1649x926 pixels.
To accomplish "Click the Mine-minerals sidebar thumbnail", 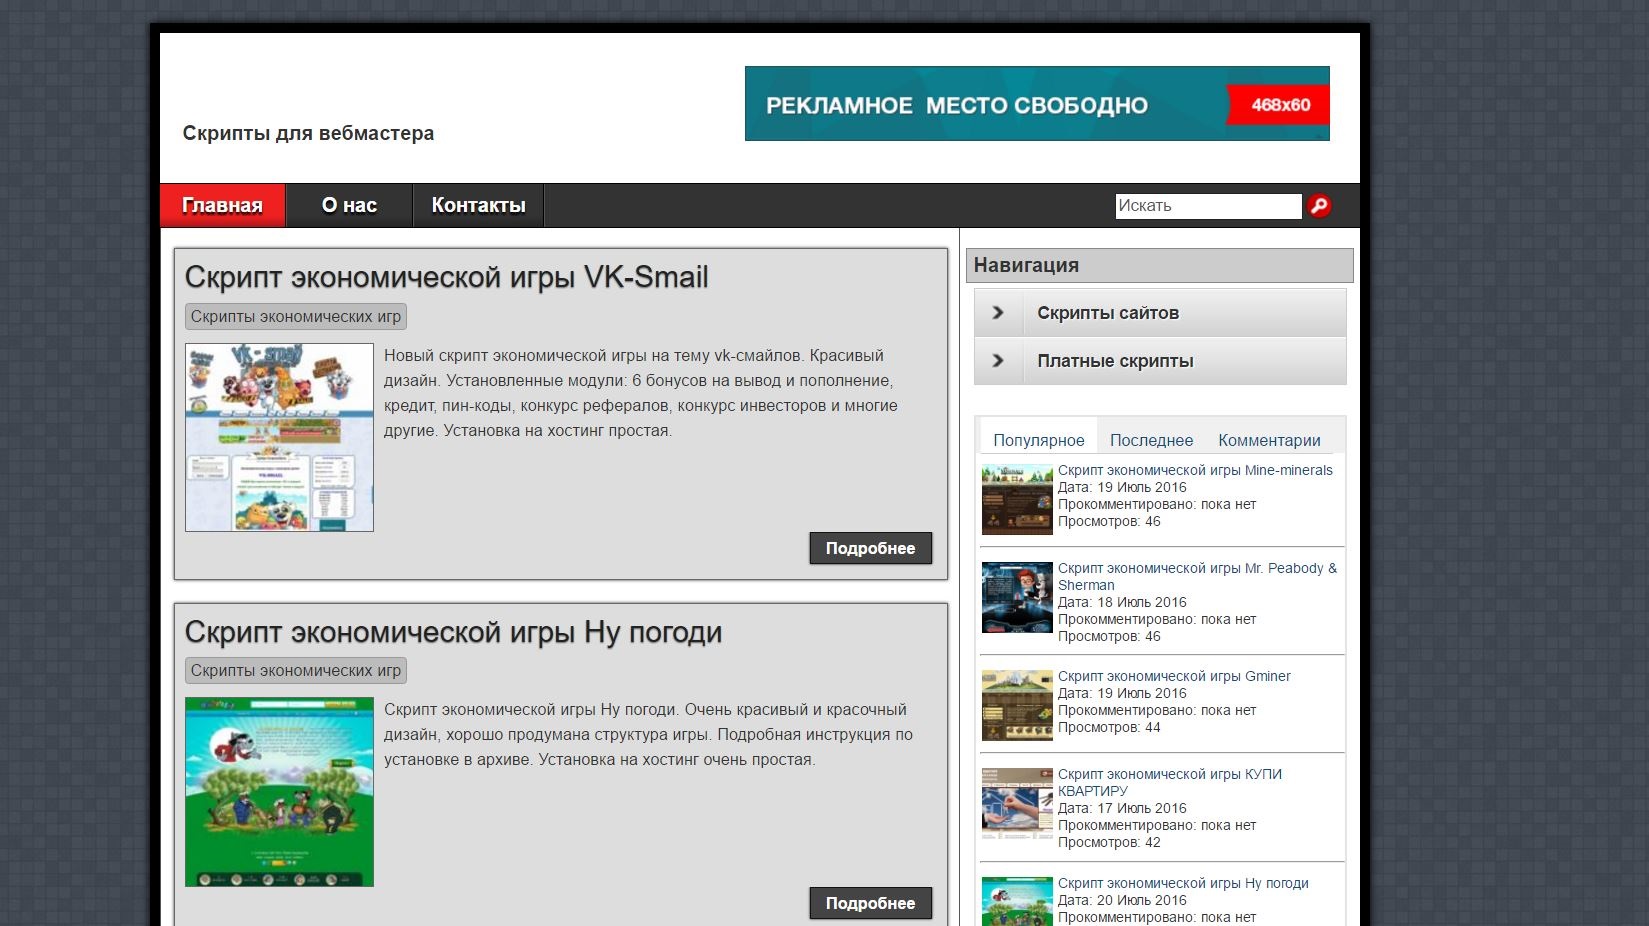I will 1017,499.
